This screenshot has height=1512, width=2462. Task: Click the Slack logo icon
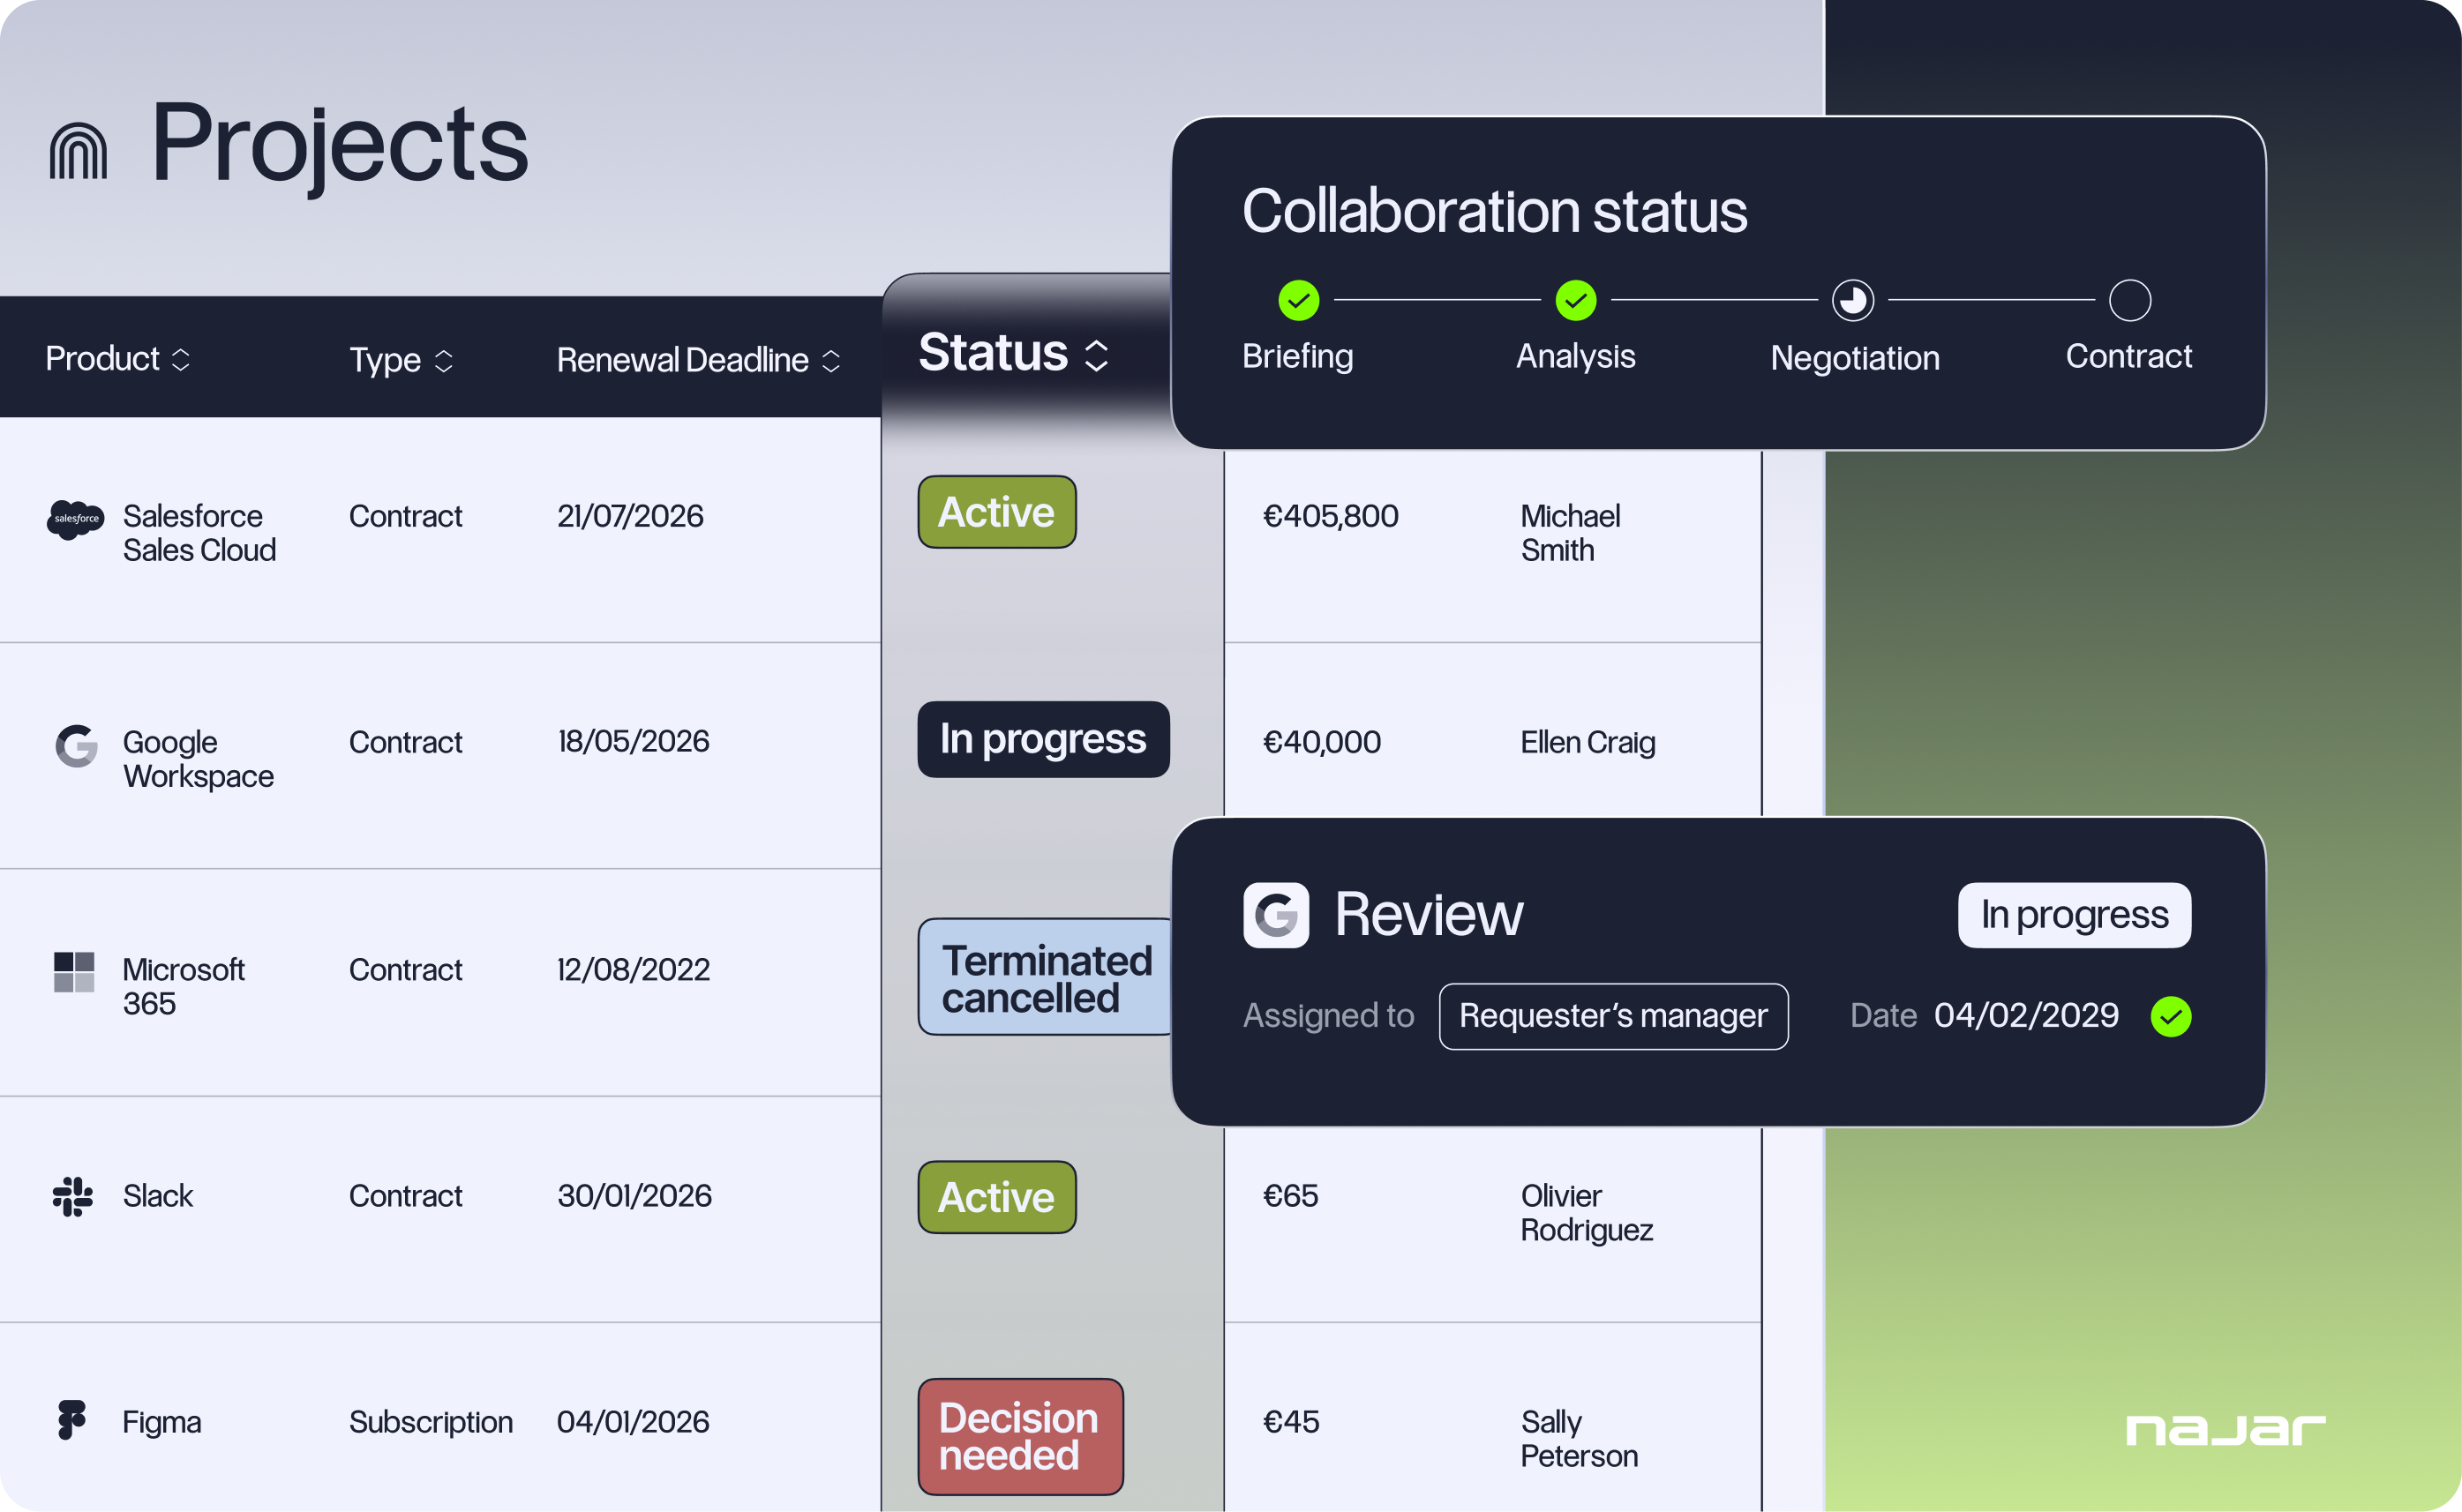[73, 1196]
